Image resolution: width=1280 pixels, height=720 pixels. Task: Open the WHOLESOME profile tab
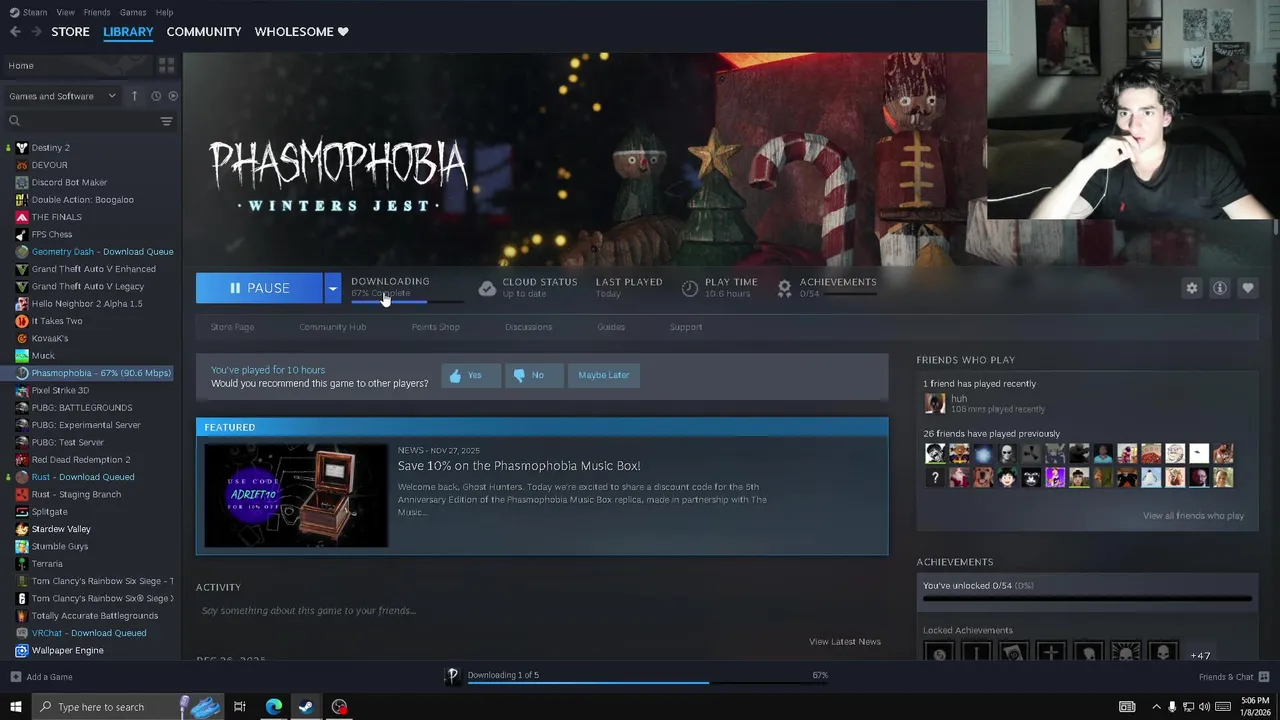tap(301, 32)
